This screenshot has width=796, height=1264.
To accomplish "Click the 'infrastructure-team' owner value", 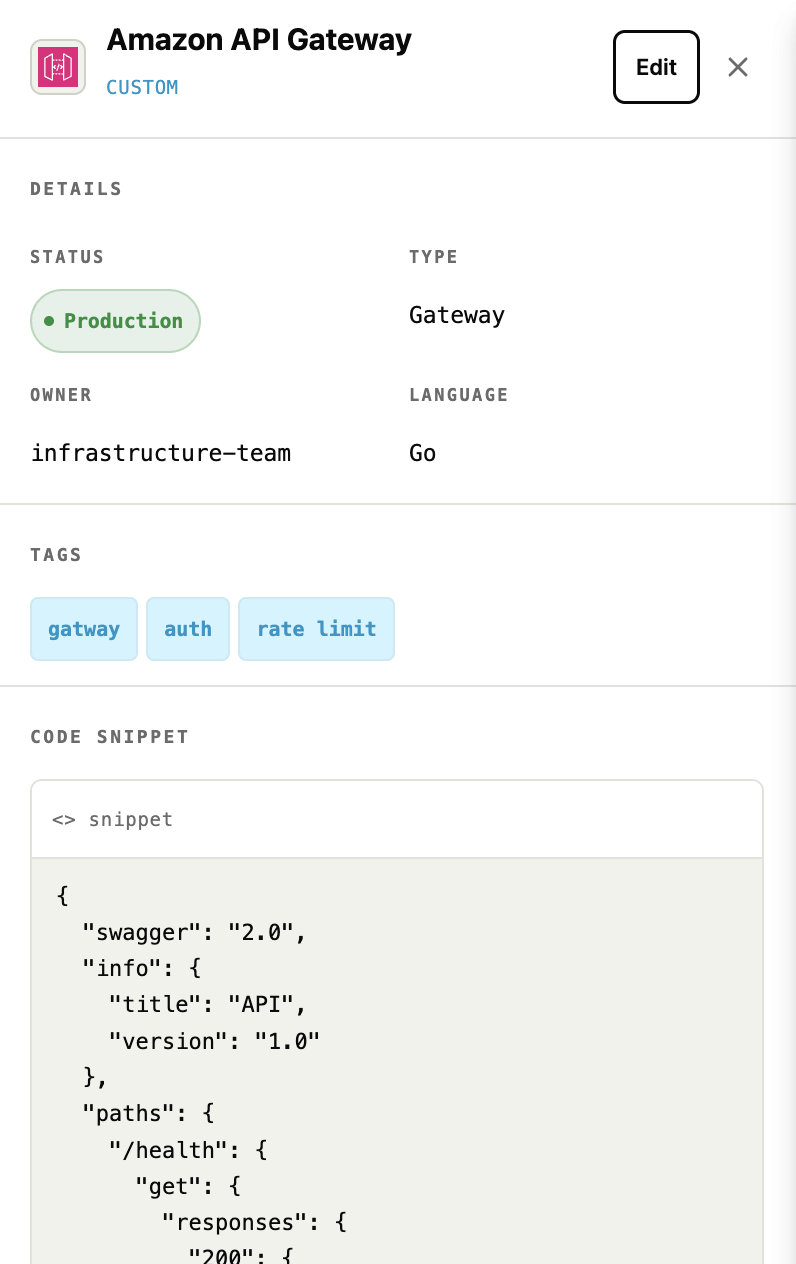I will [161, 453].
